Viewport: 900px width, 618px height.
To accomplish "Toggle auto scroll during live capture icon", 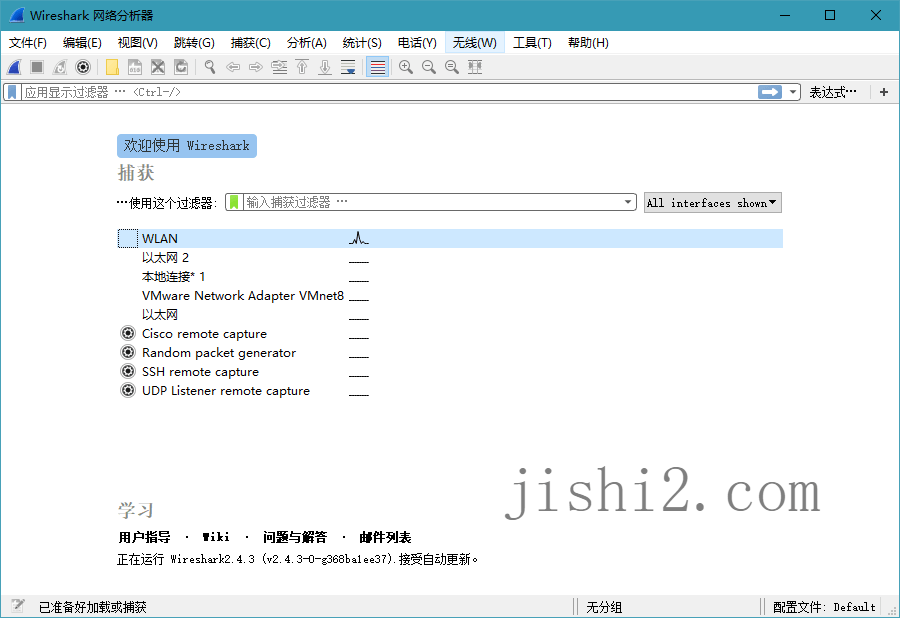I will tap(348, 67).
